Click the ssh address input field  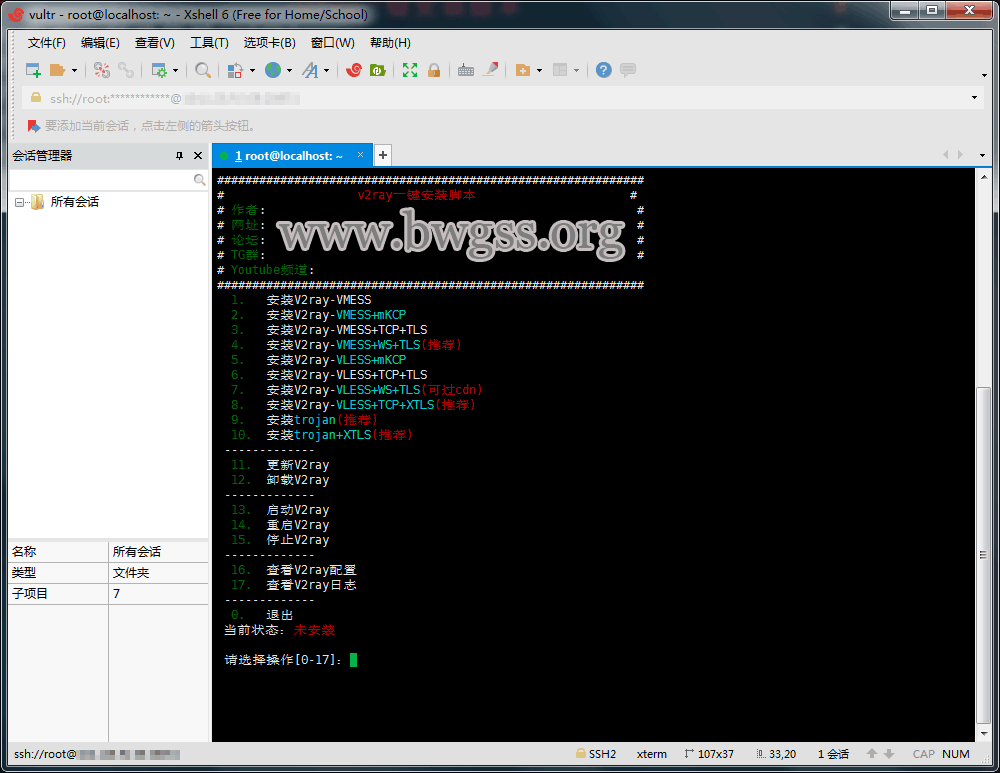[504, 98]
